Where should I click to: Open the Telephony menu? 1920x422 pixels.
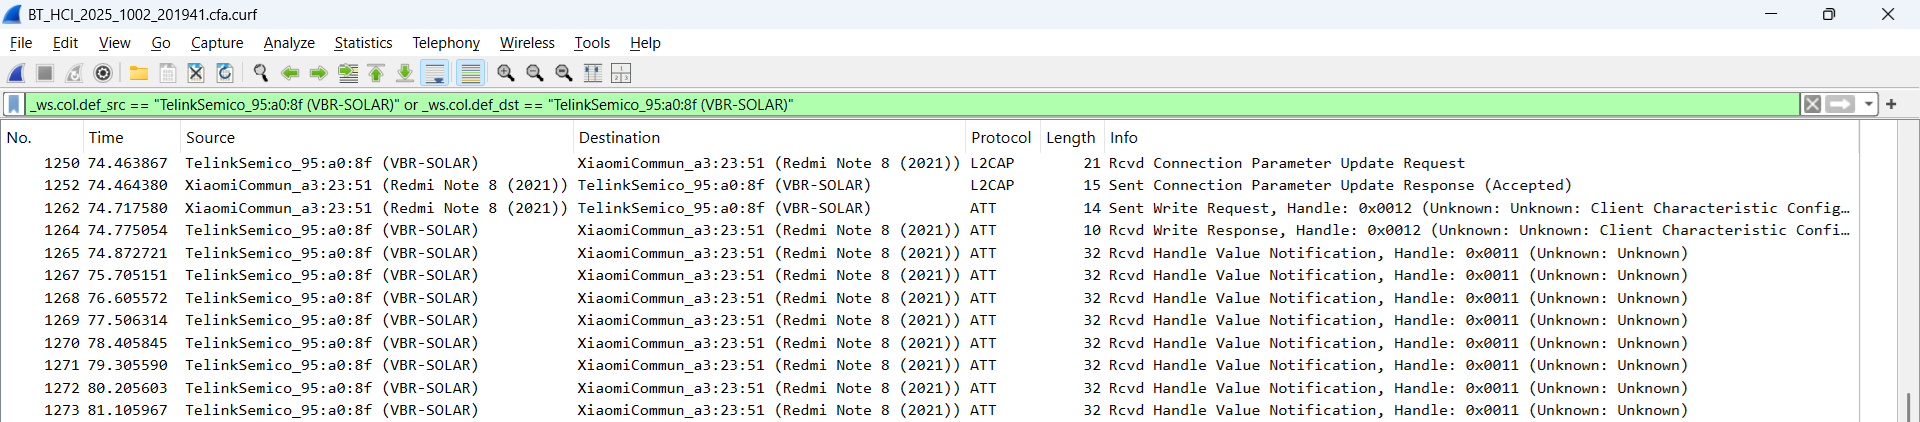tap(445, 43)
